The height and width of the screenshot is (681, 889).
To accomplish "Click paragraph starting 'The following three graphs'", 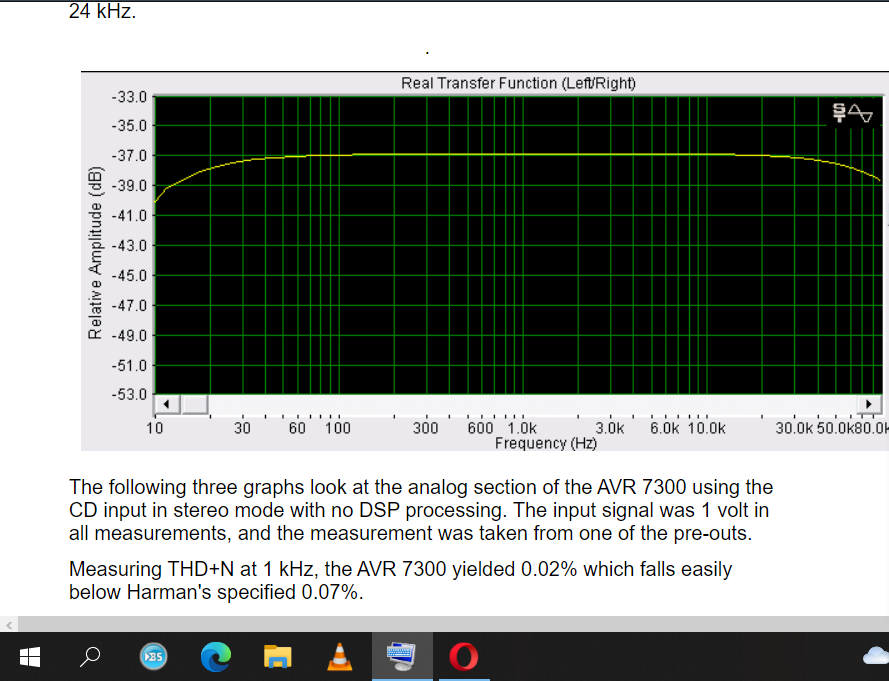I will [x=421, y=510].
